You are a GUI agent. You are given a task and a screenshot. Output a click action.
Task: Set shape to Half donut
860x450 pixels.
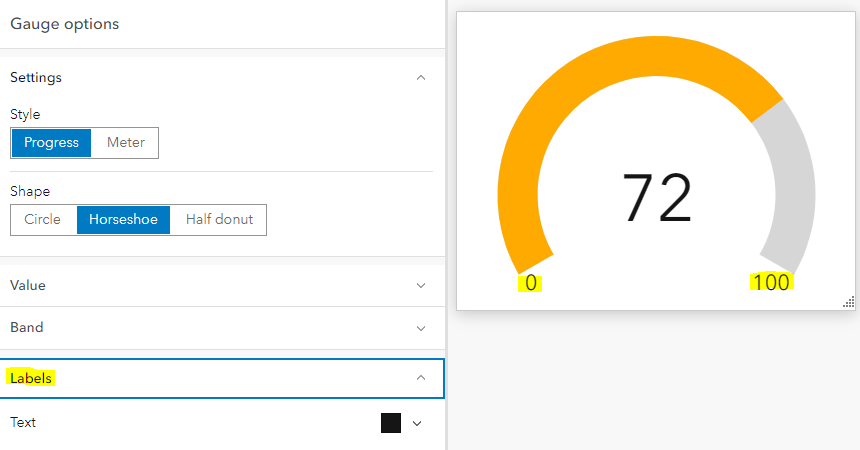pos(219,220)
